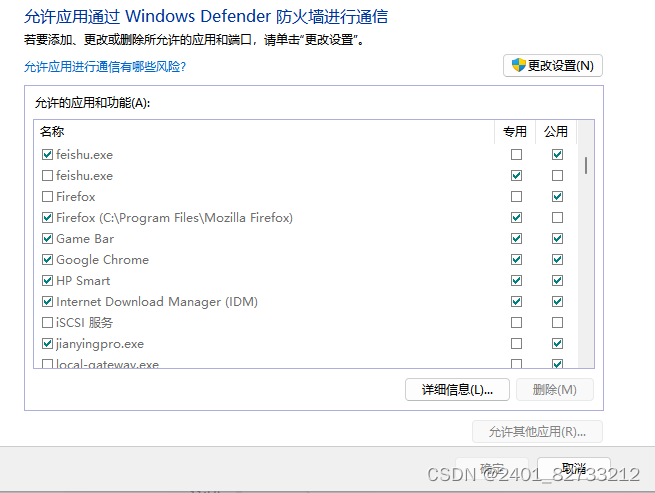This screenshot has width=655, height=493.
Task: Click the 更改设置(N) button
Action: tap(553, 66)
